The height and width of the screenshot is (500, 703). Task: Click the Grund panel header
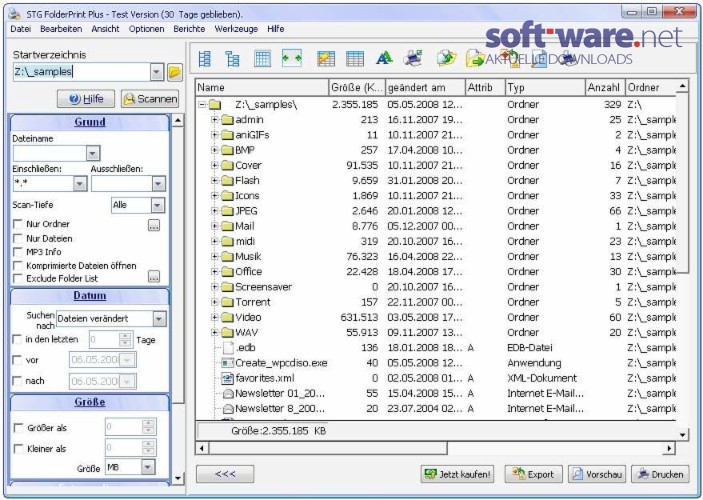click(x=90, y=122)
